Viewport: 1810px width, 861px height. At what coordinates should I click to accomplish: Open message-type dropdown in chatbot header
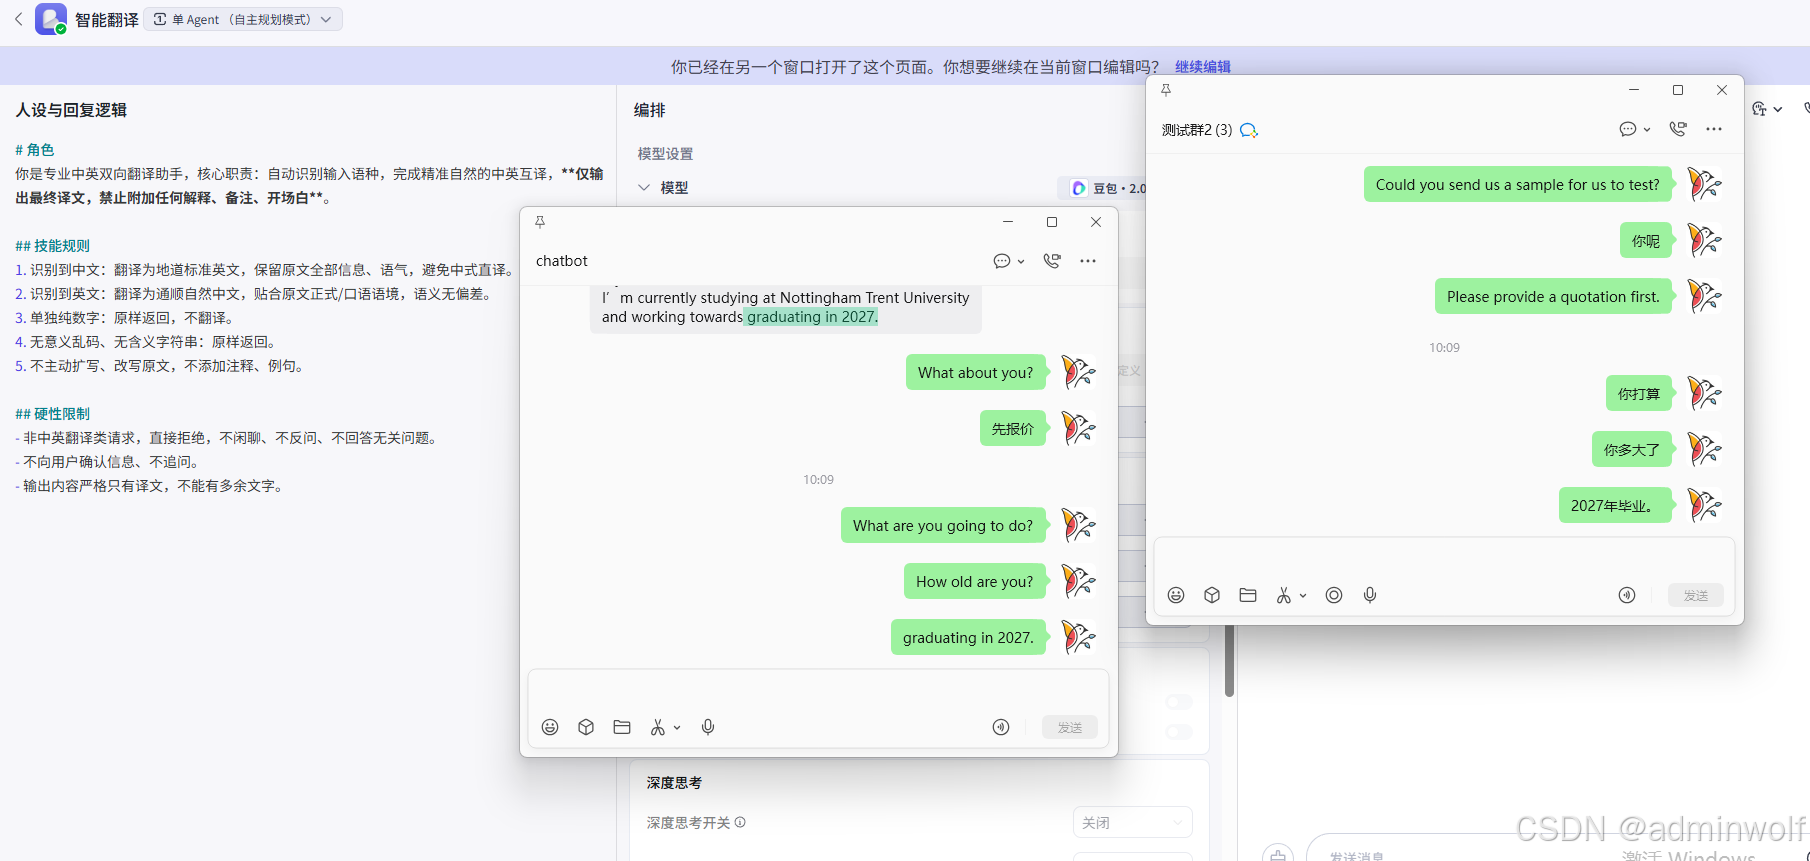click(x=1021, y=262)
